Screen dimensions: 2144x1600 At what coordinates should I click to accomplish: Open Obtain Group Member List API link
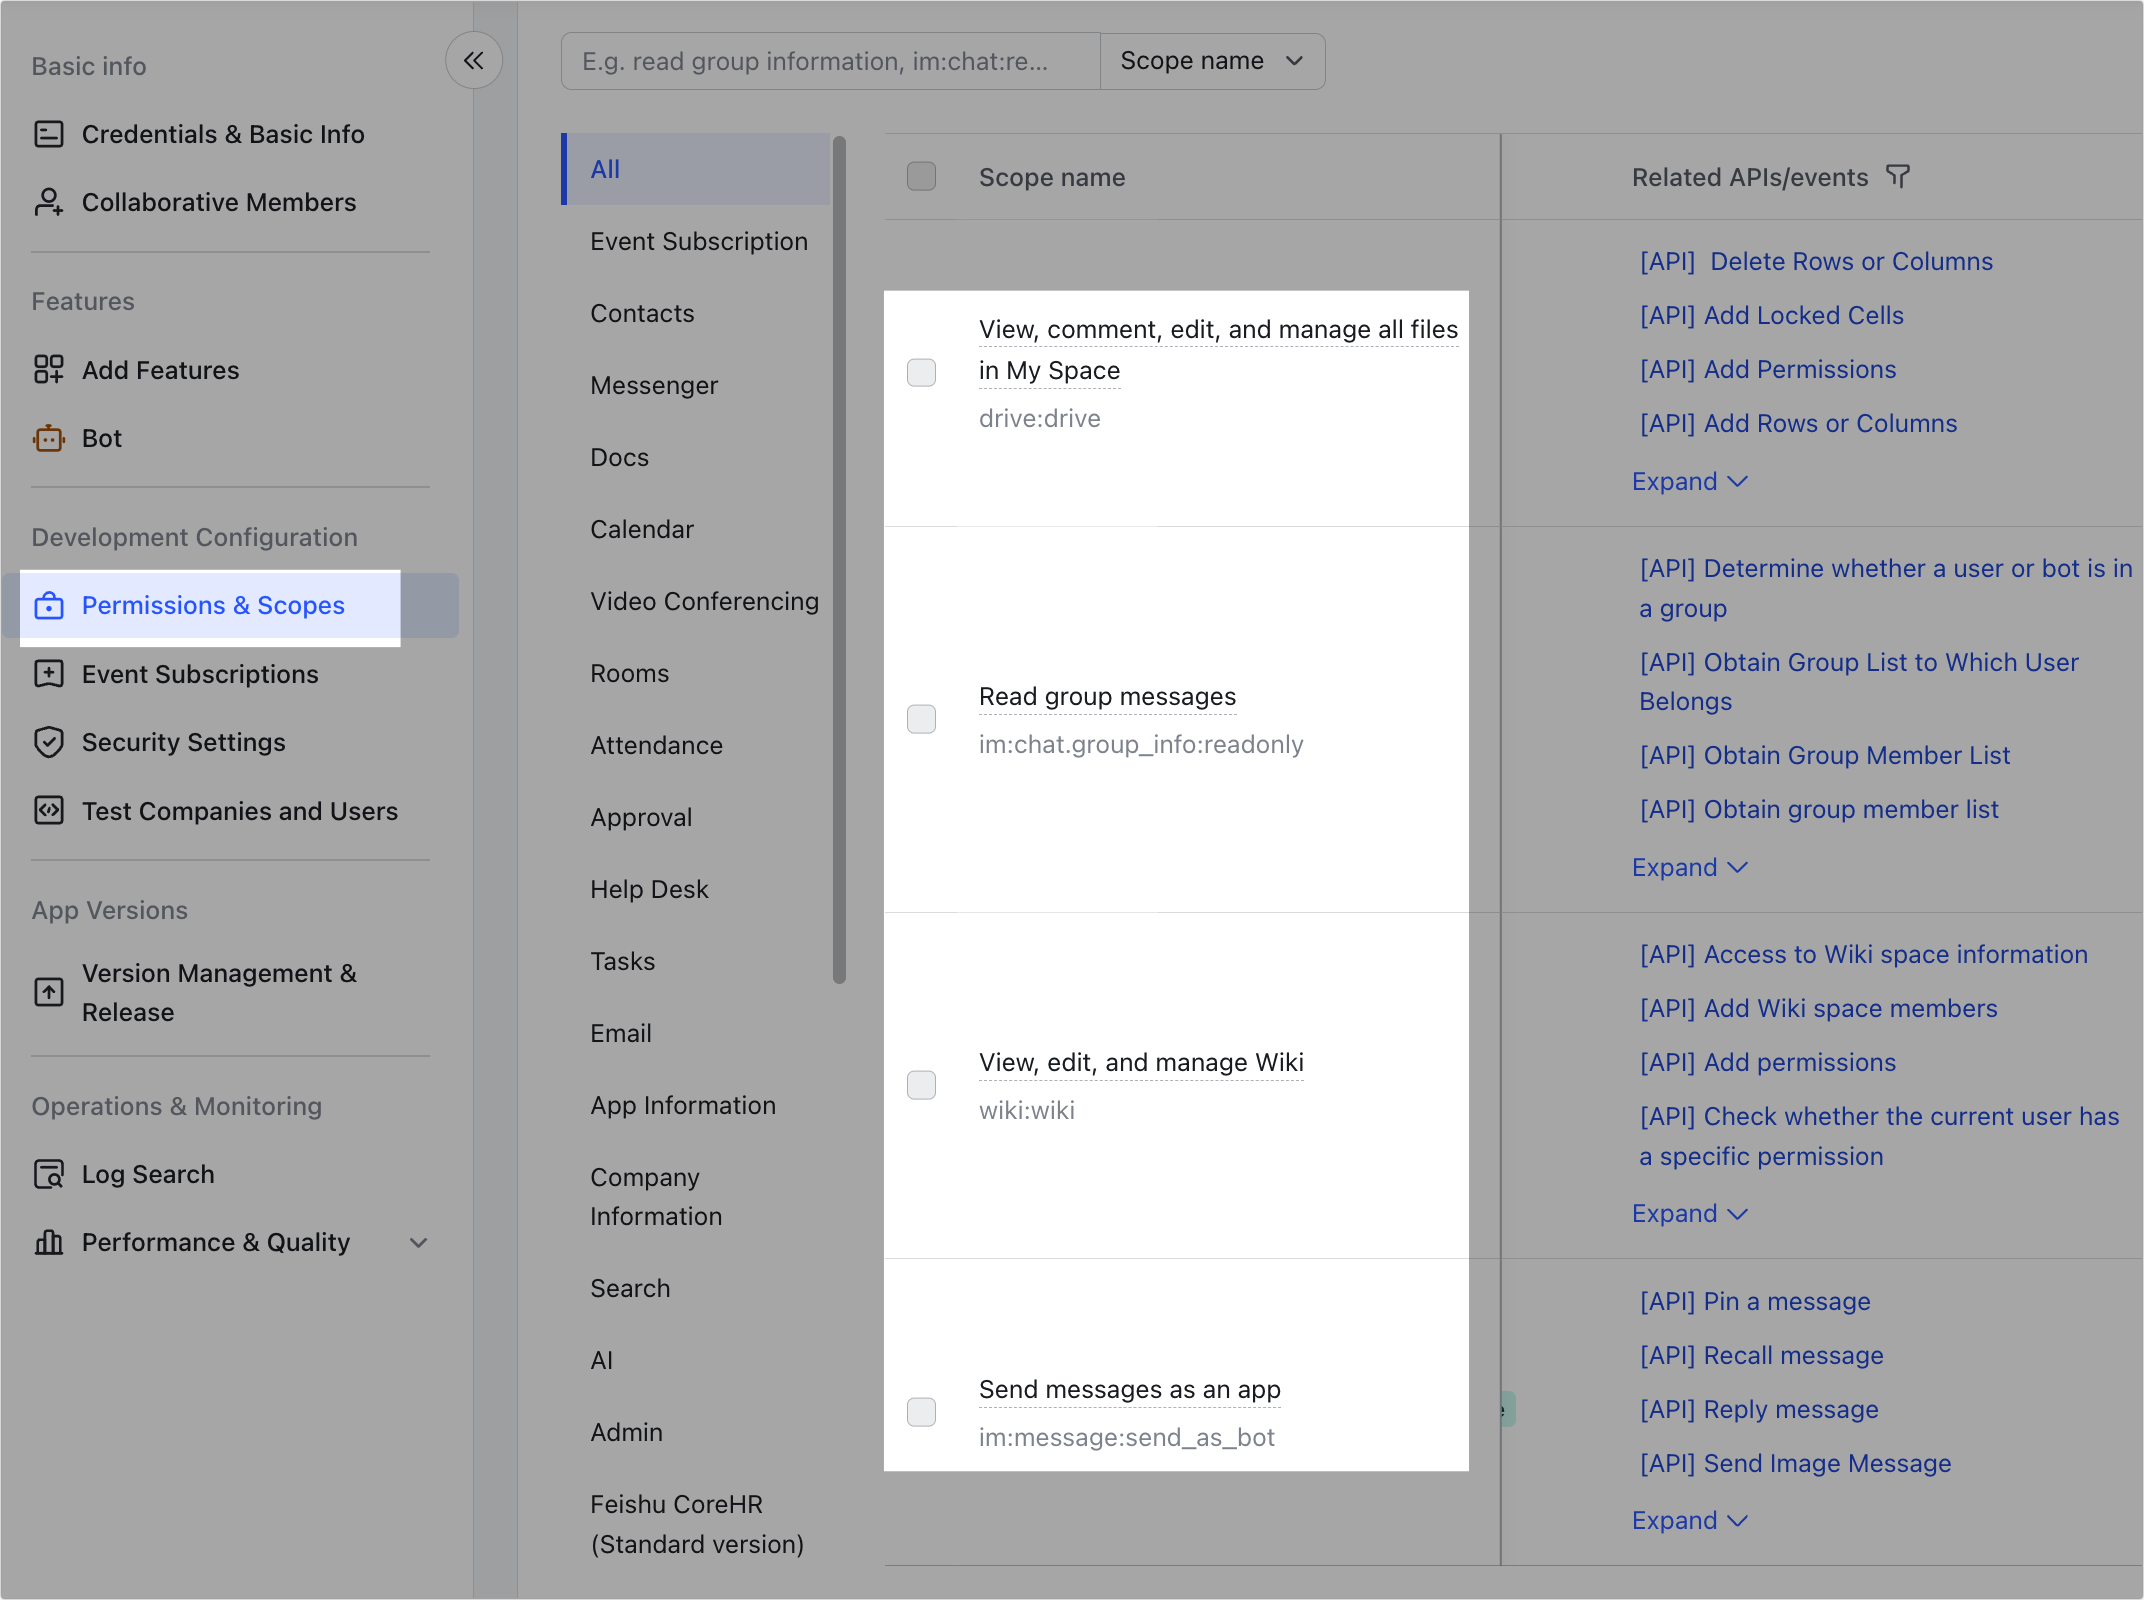click(x=1824, y=755)
